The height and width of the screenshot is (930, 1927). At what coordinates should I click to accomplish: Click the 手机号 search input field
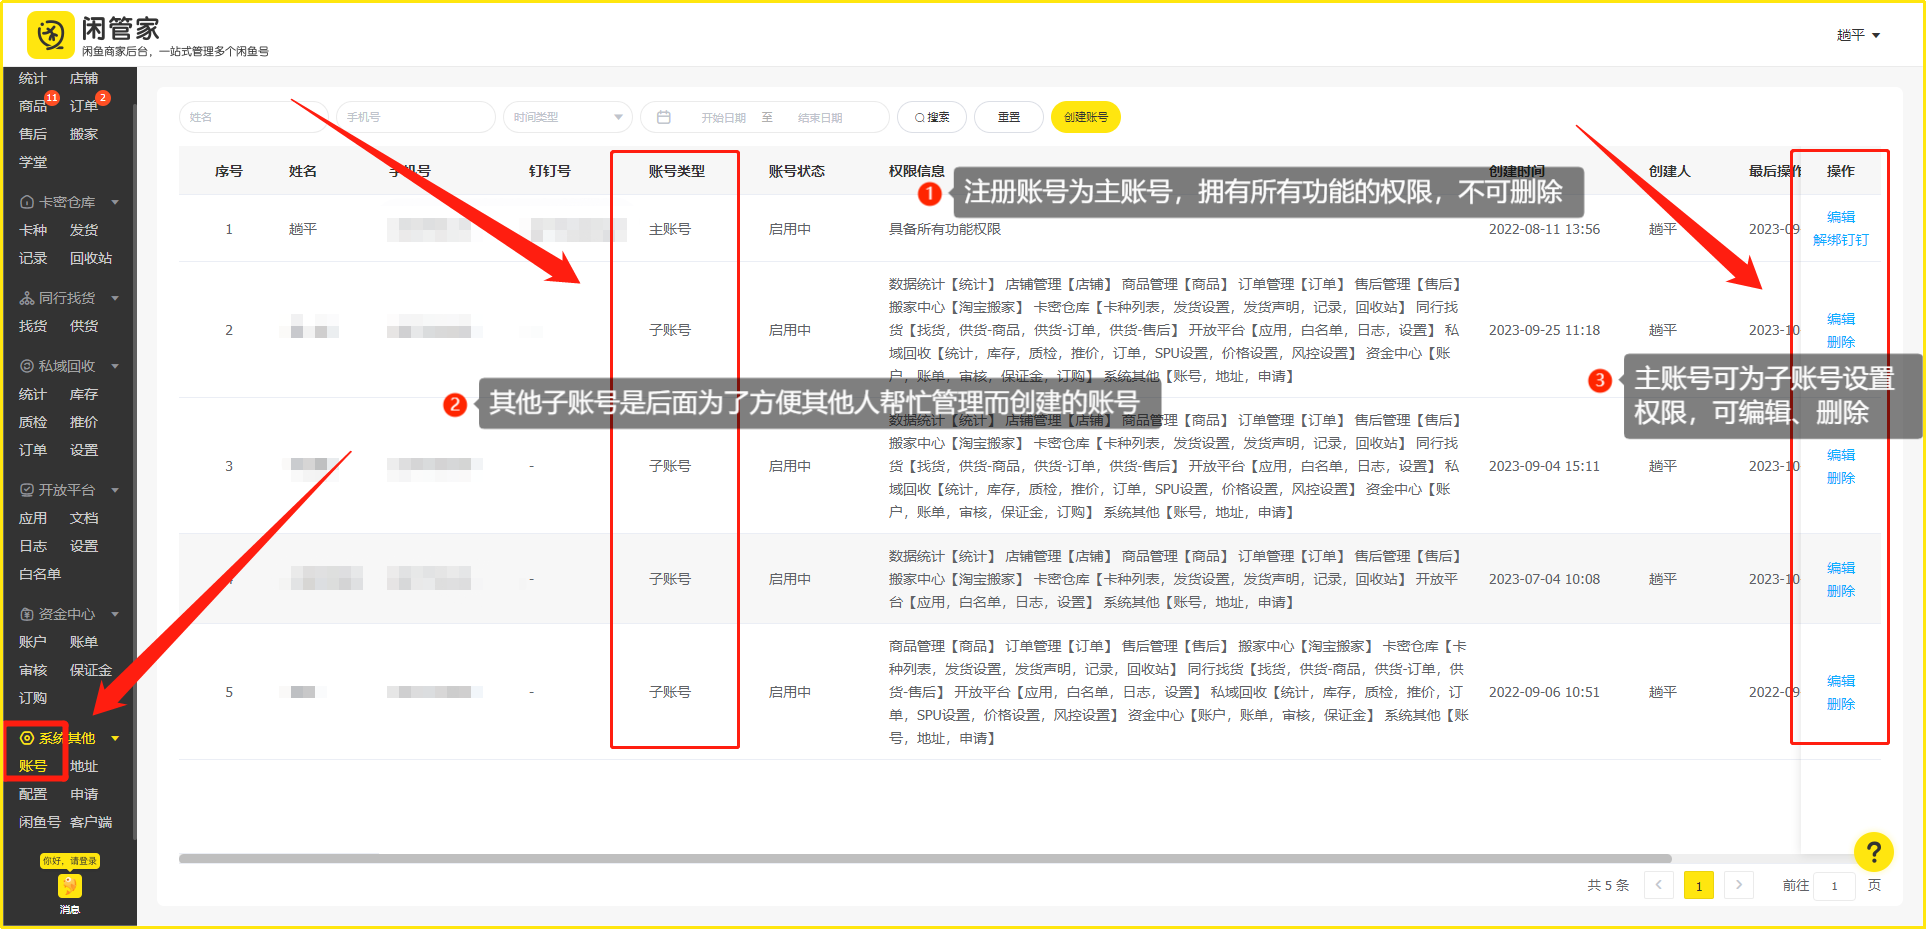(415, 117)
